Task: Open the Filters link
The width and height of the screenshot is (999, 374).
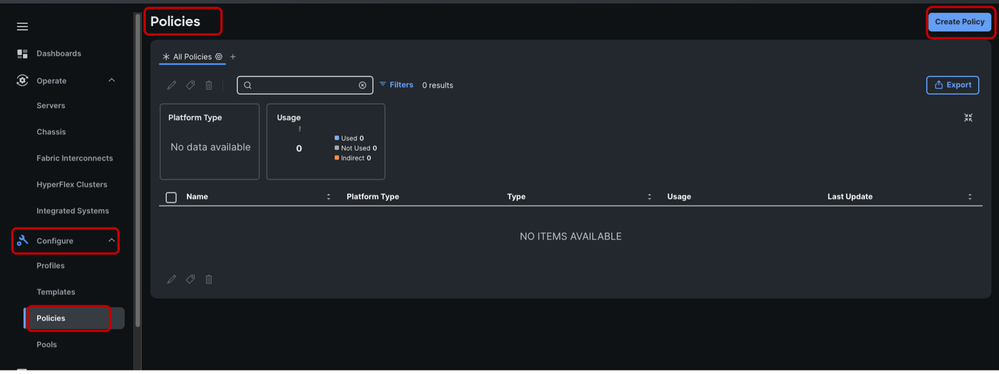Action: (401, 85)
